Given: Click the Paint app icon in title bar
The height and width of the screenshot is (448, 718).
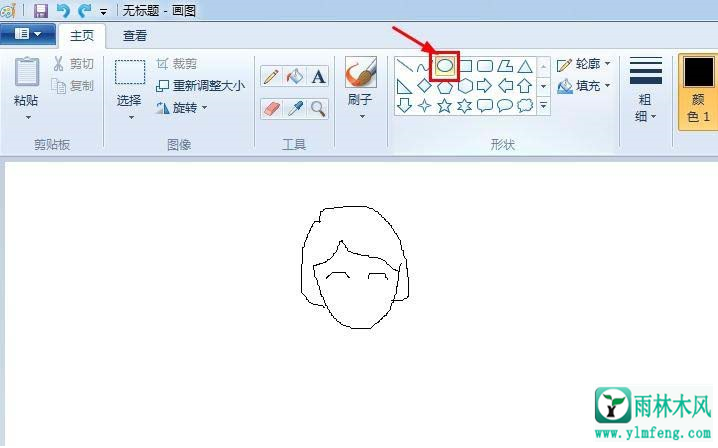Looking at the screenshot, I should click(9, 10).
